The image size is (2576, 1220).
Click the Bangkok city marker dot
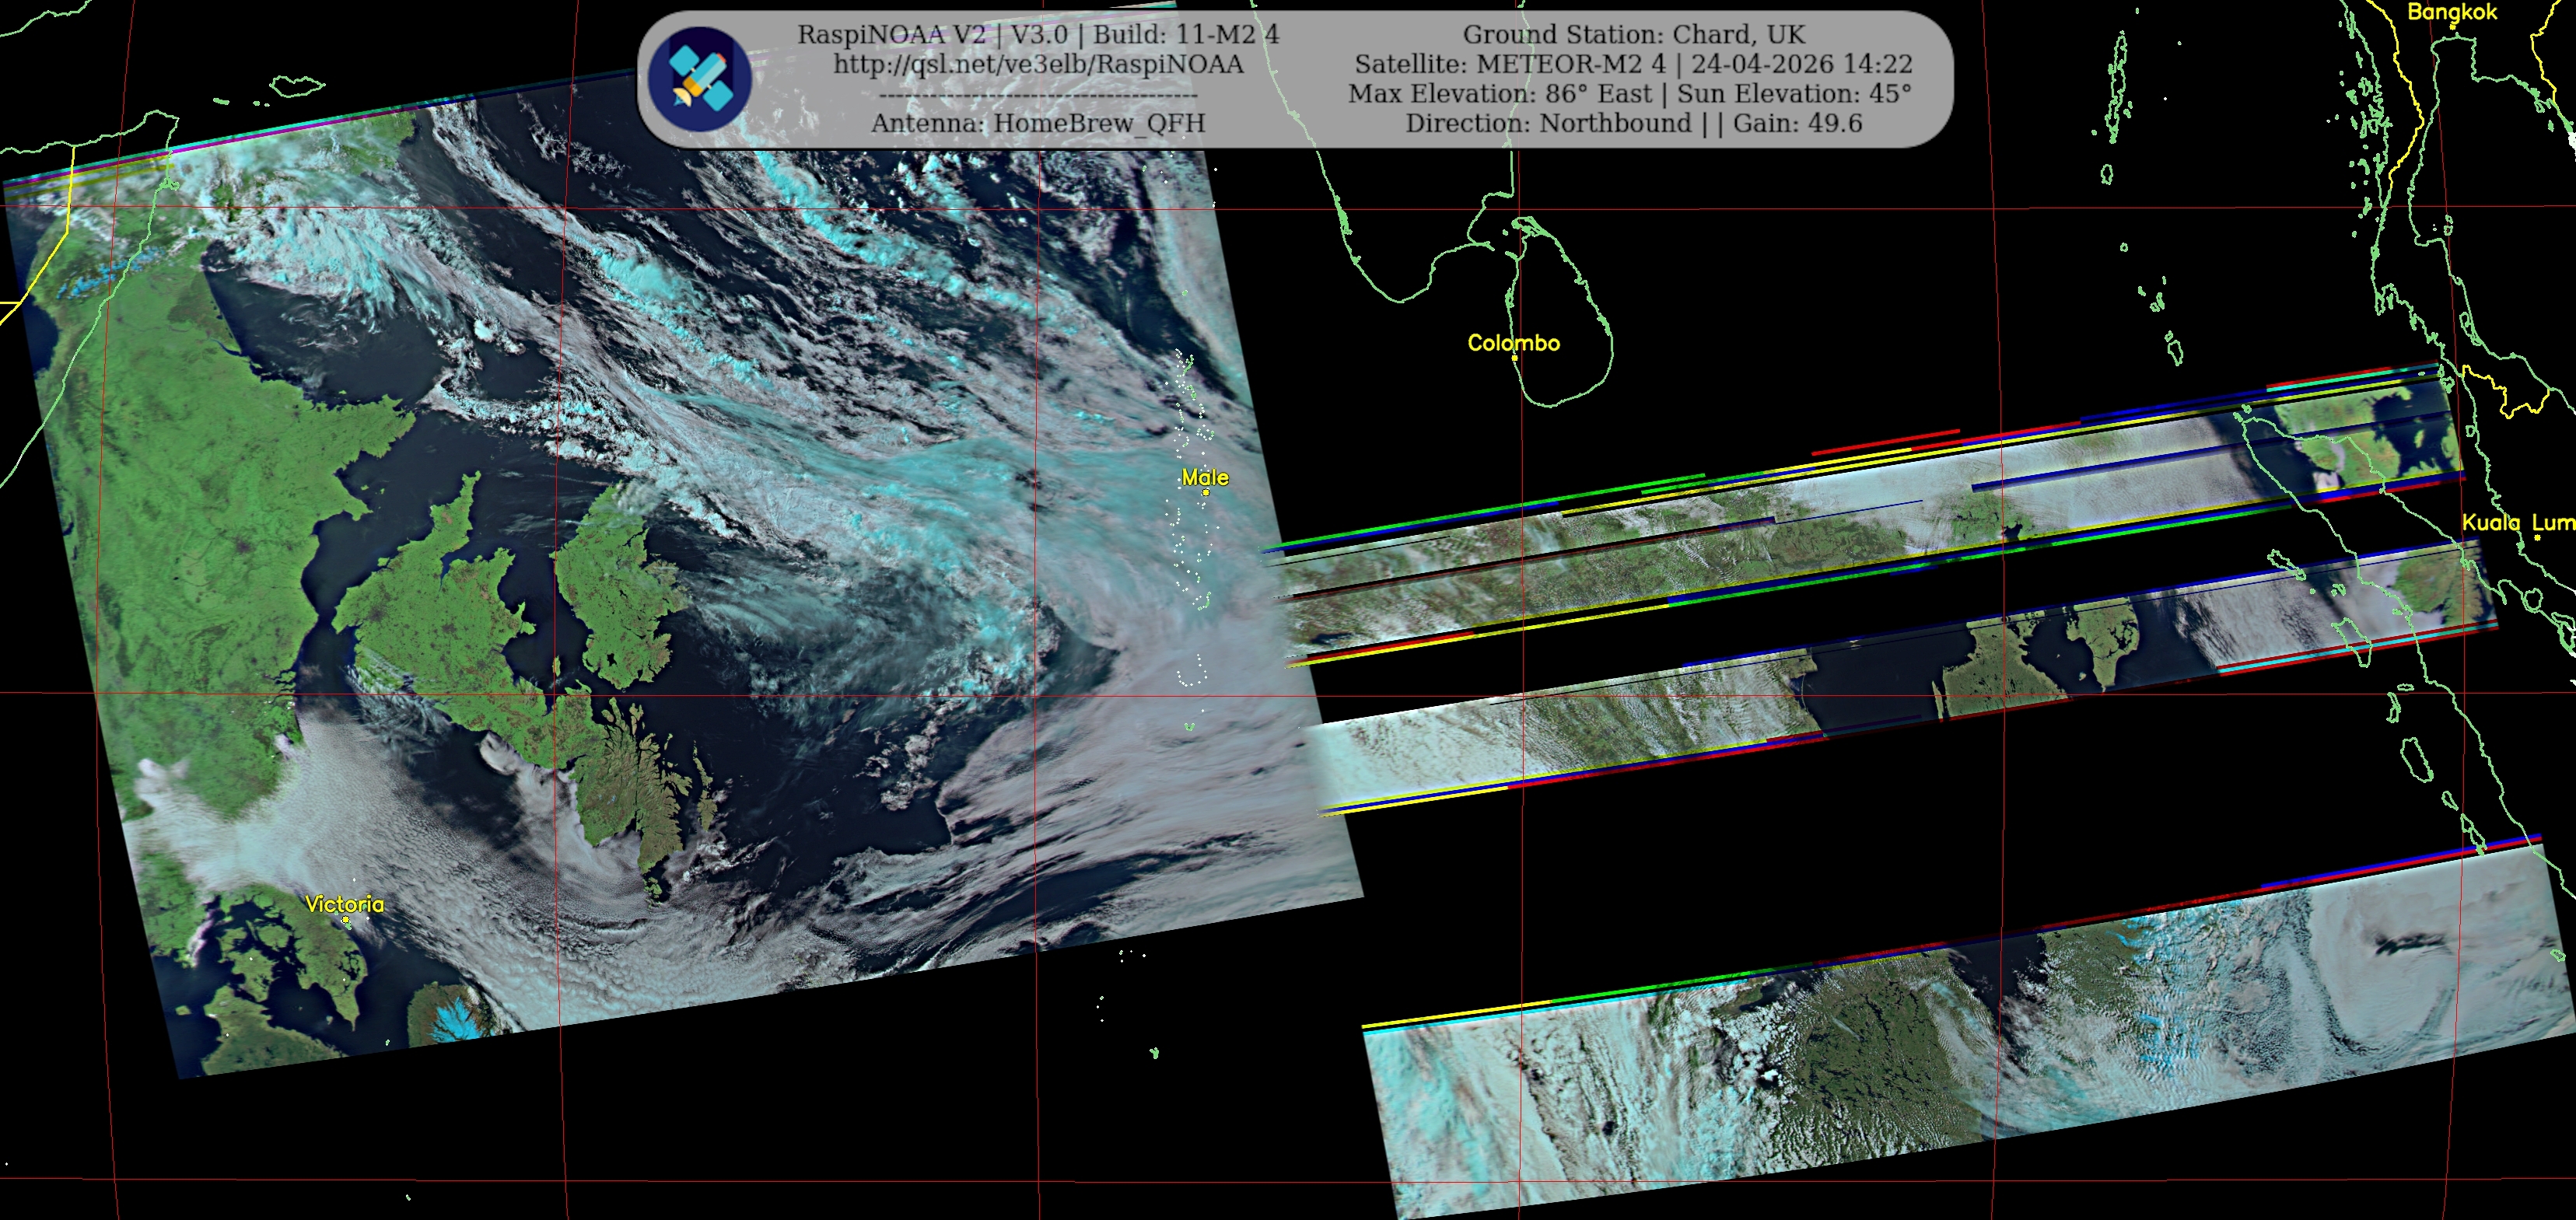coord(2453,26)
